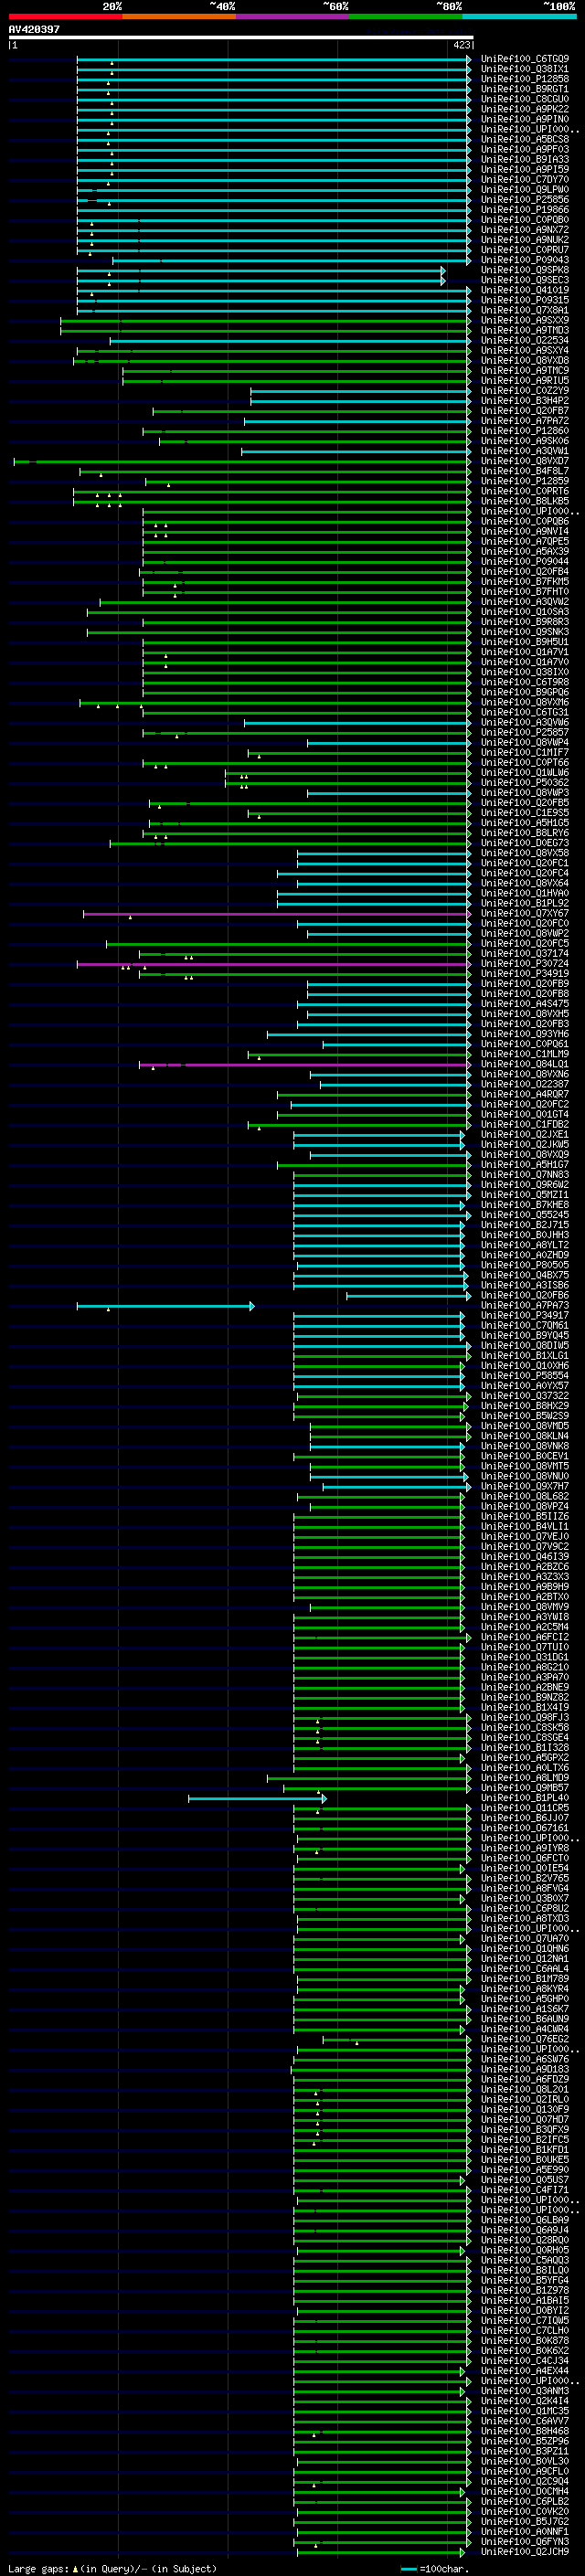Click hit label UniRef100_Q93YH6

pos(525,1035)
